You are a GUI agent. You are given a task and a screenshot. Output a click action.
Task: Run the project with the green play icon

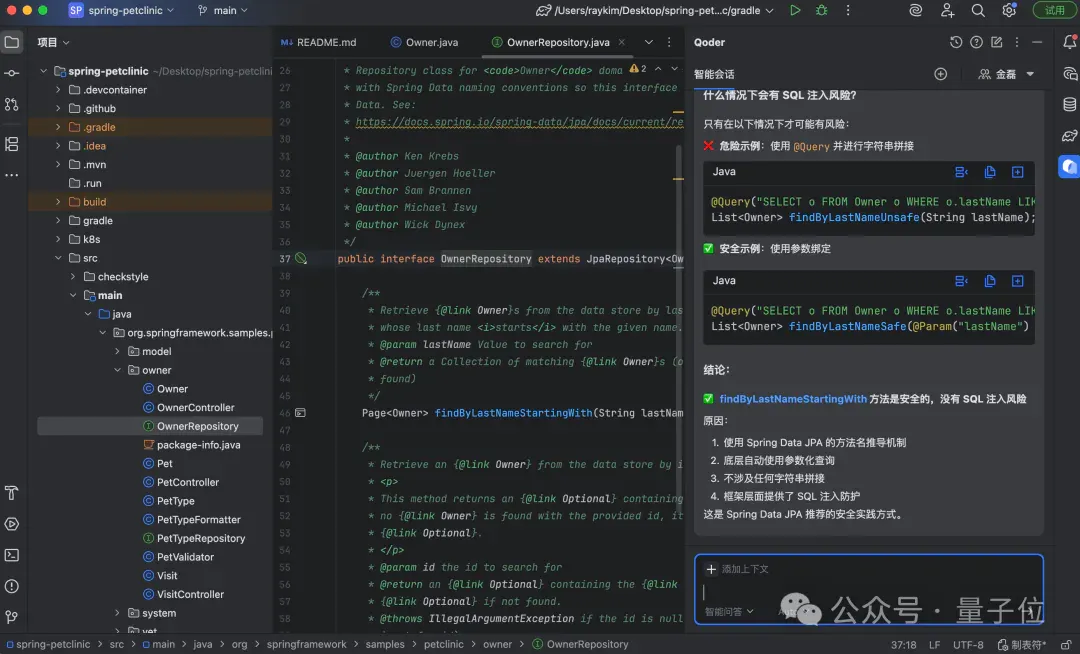pos(795,10)
